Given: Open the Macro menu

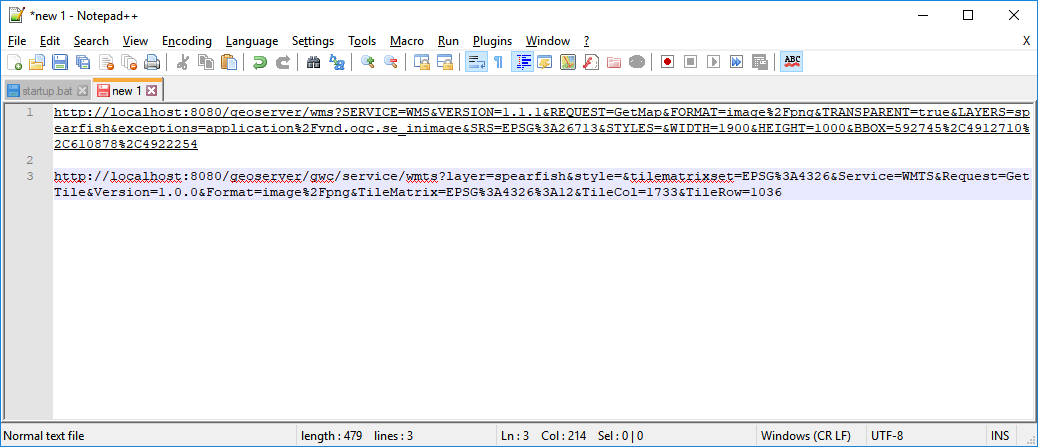Looking at the screenshot, I should [406, 41].
